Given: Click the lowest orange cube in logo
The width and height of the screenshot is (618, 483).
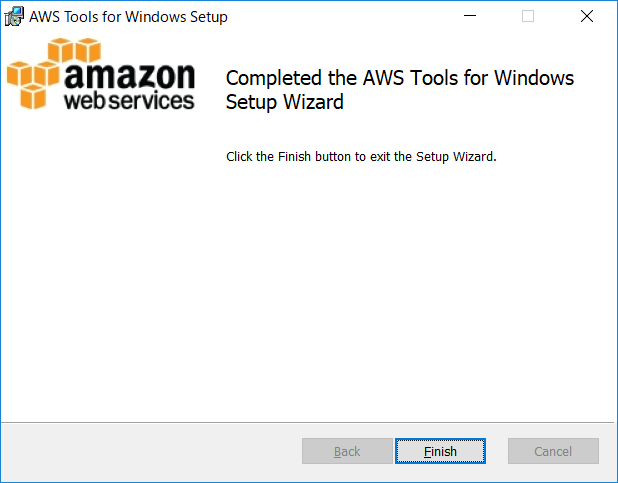Looking at the screenshot, I should pos(33,96).
